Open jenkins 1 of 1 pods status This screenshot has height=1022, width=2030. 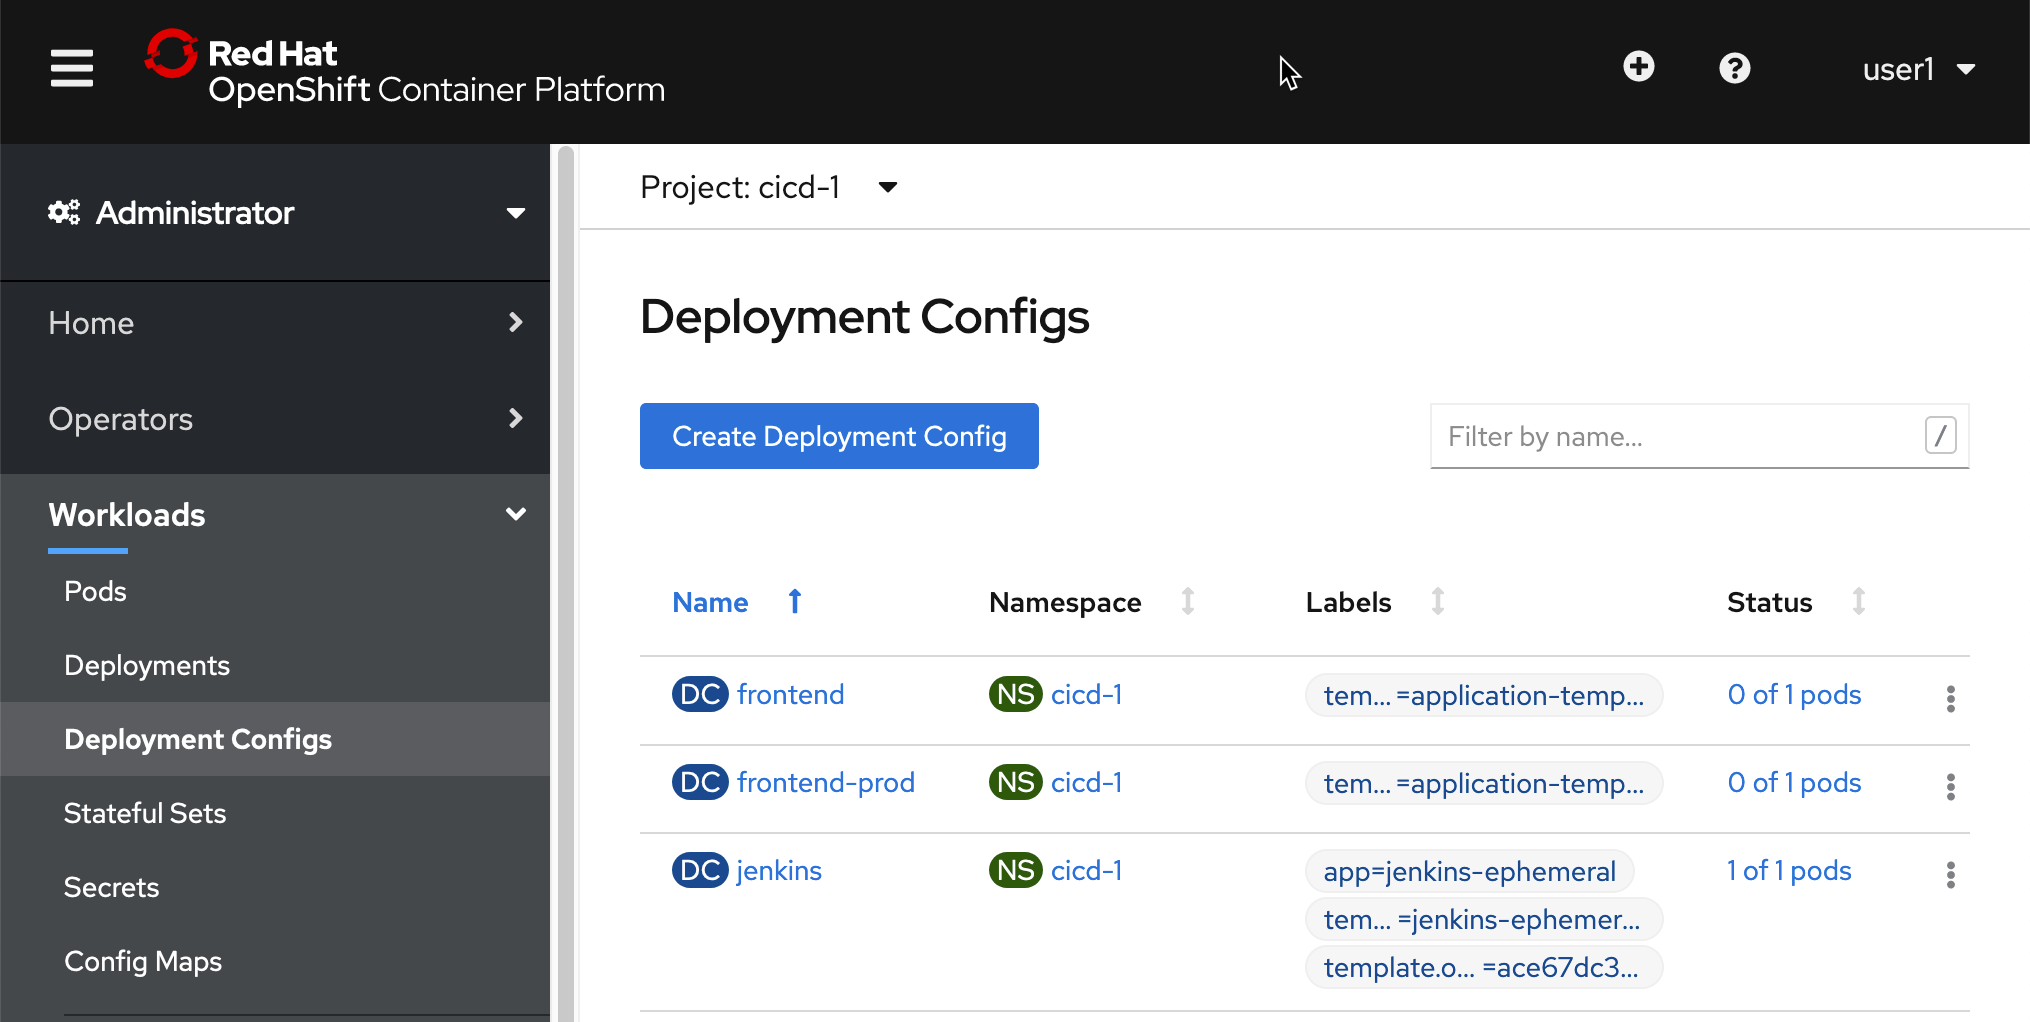[1789, 870]
